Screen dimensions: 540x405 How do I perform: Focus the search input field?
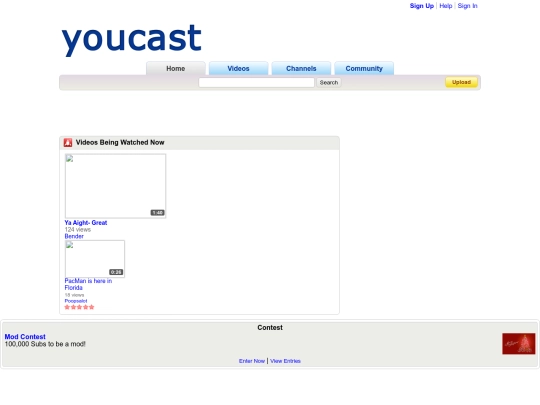point(257,82)
